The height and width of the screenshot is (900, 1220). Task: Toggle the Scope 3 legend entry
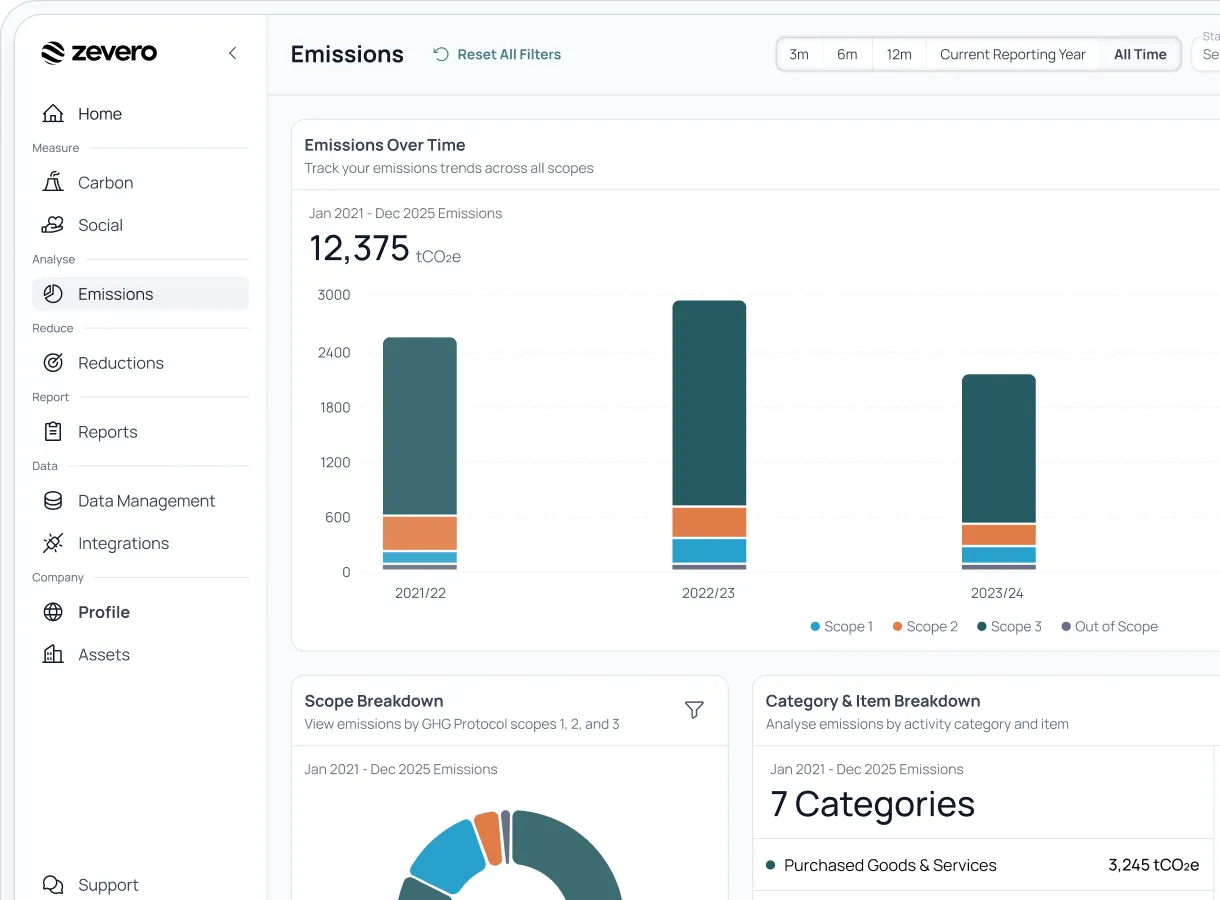[x=1009, y=627]
